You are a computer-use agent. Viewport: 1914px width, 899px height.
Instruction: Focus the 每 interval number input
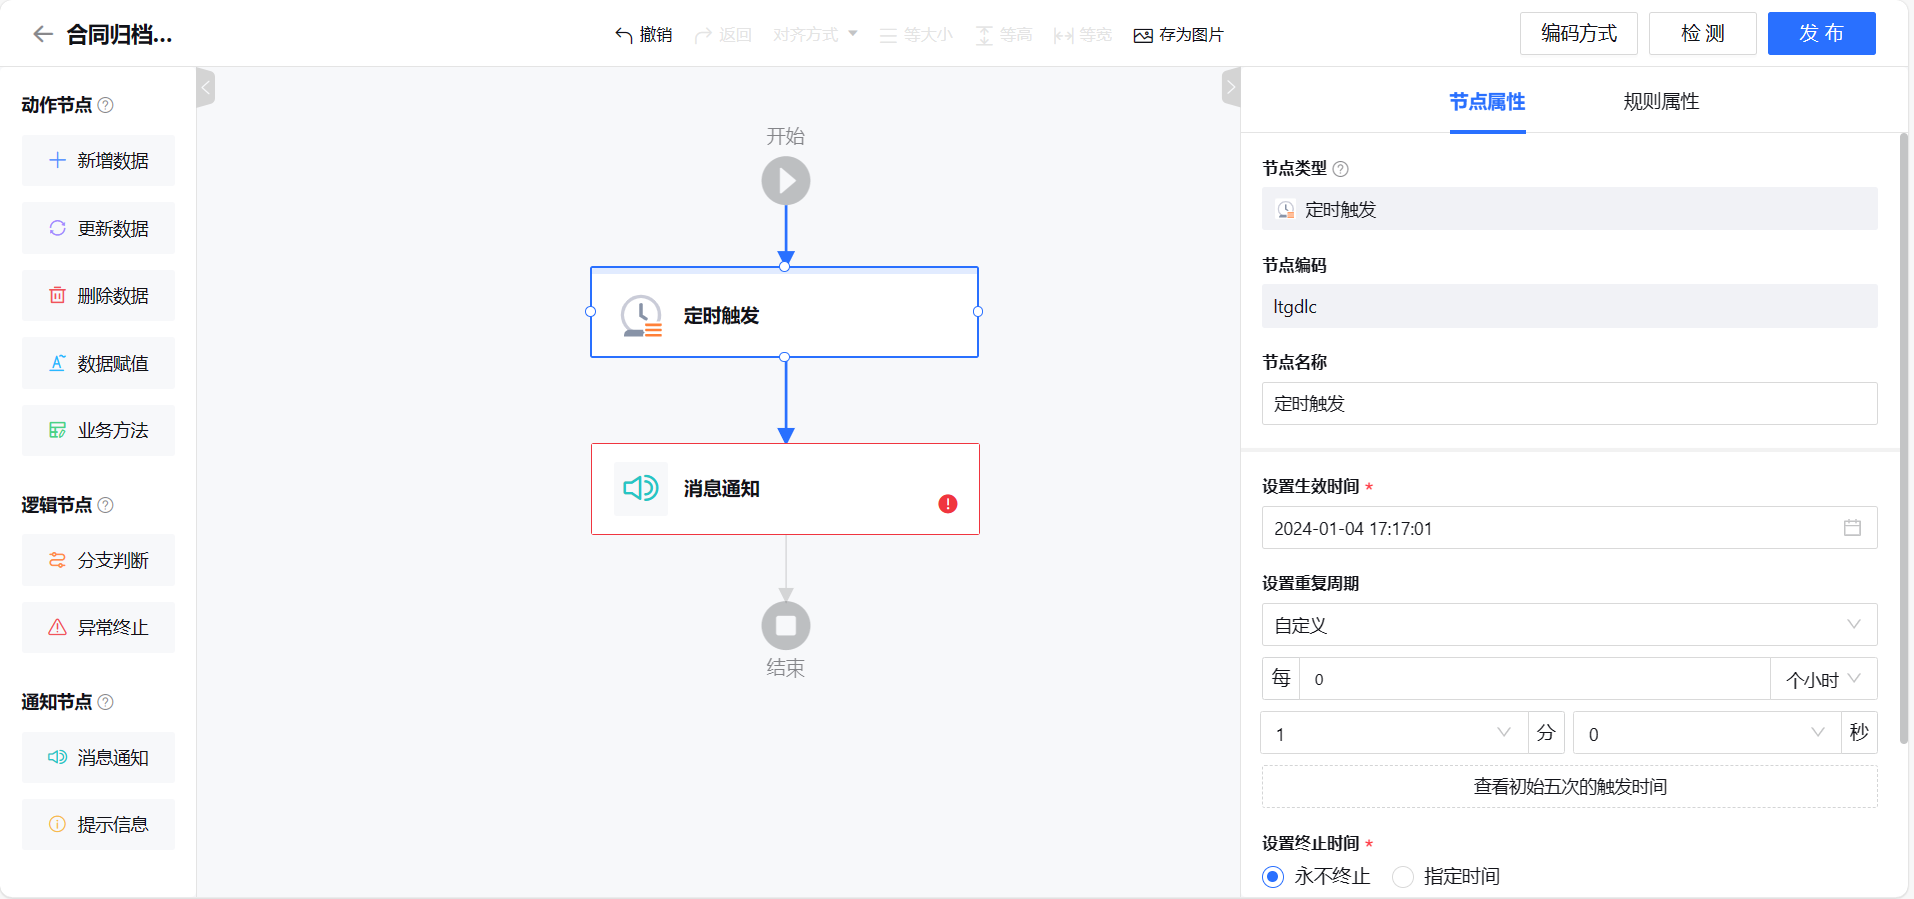1534,679
